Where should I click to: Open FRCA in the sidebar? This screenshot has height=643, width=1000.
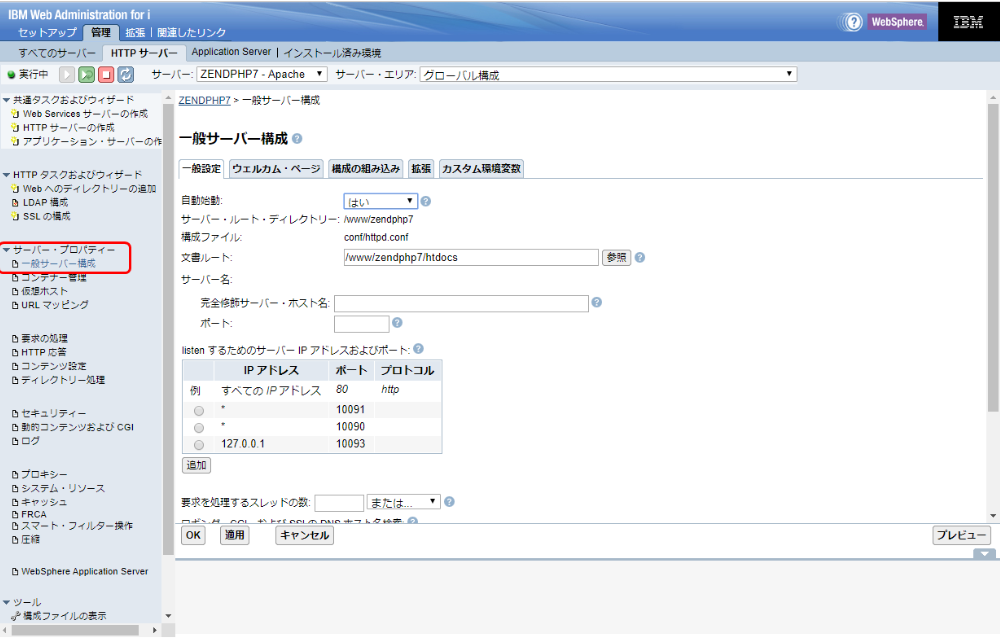click(x=34, y=514)
